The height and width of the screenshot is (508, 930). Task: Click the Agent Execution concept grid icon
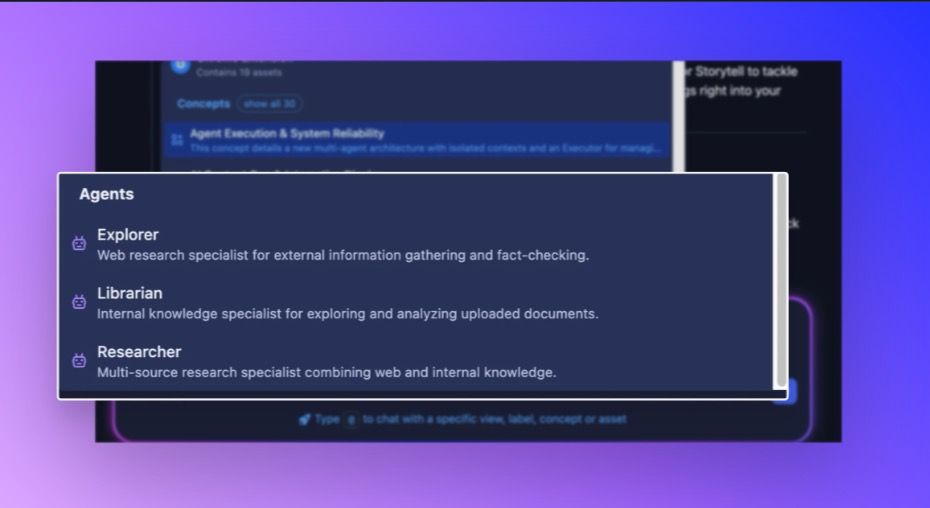coord(177,141)
